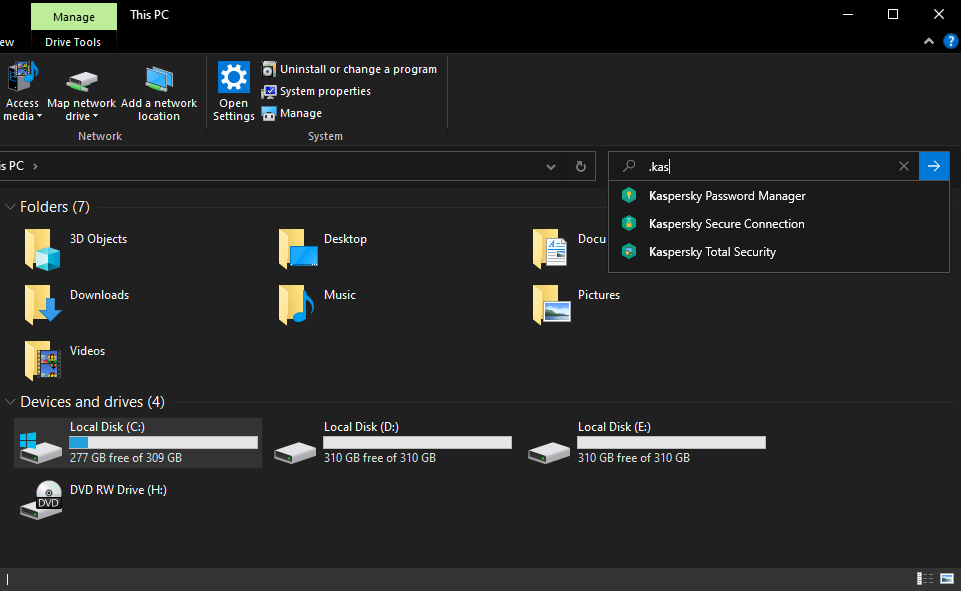The width and height of the screenshot is (961, 591).
Task: Click the Downloads folder label
Action: (x=99, y=295)
